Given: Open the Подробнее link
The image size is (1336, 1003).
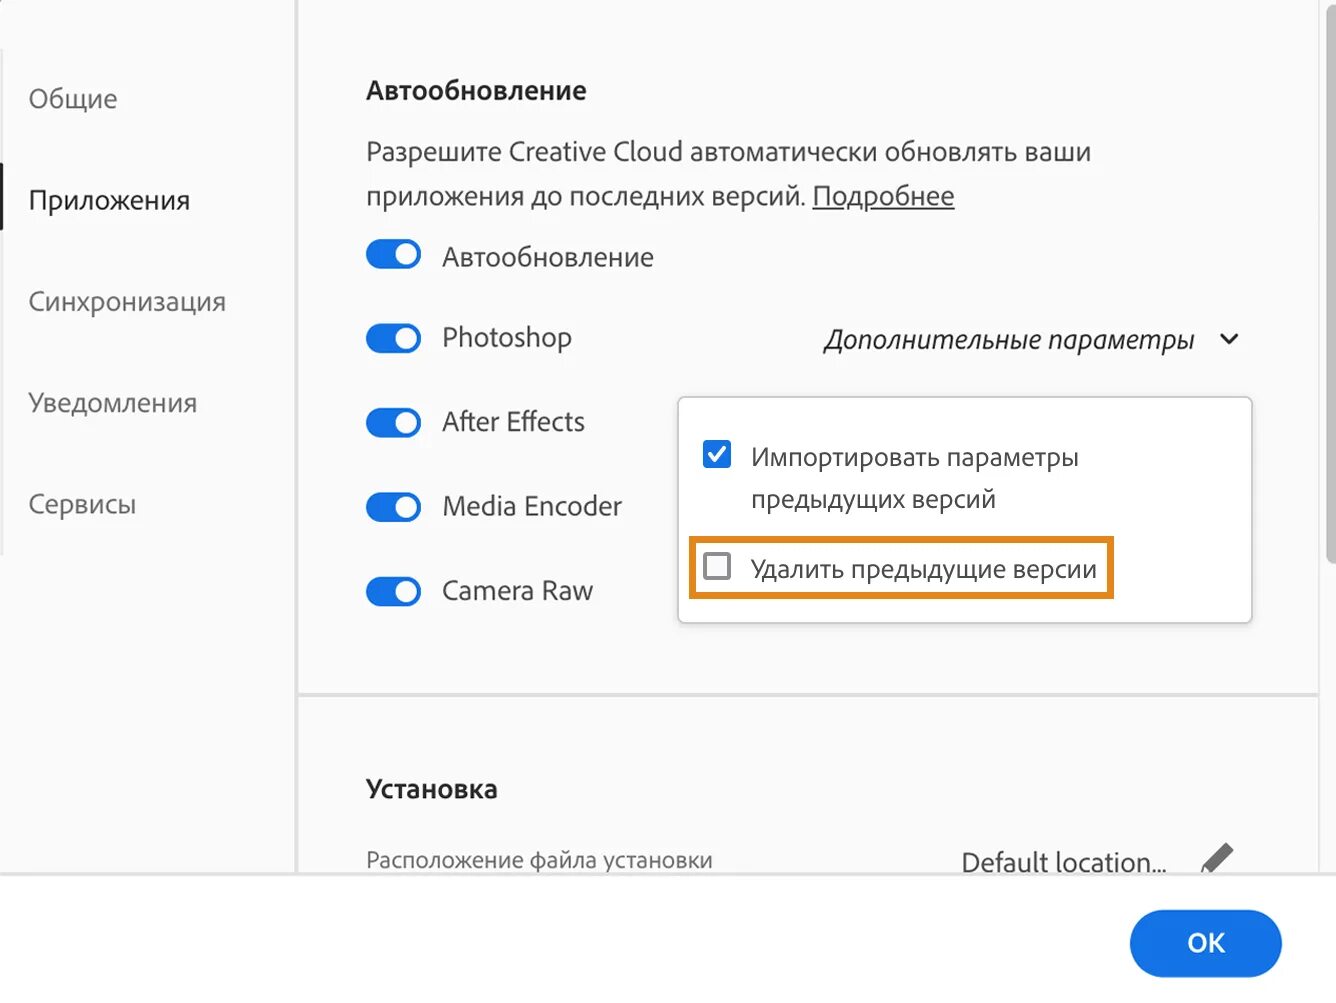Looking at the screenshot, I should point(883,196).
